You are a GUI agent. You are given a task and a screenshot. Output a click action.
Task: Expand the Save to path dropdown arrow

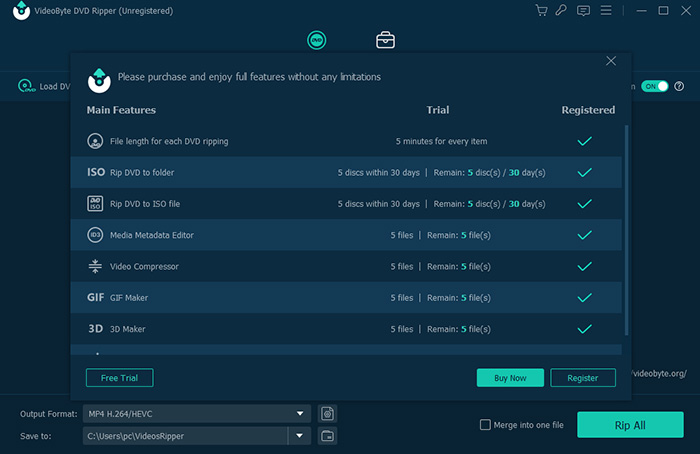[x=300, y=436]
